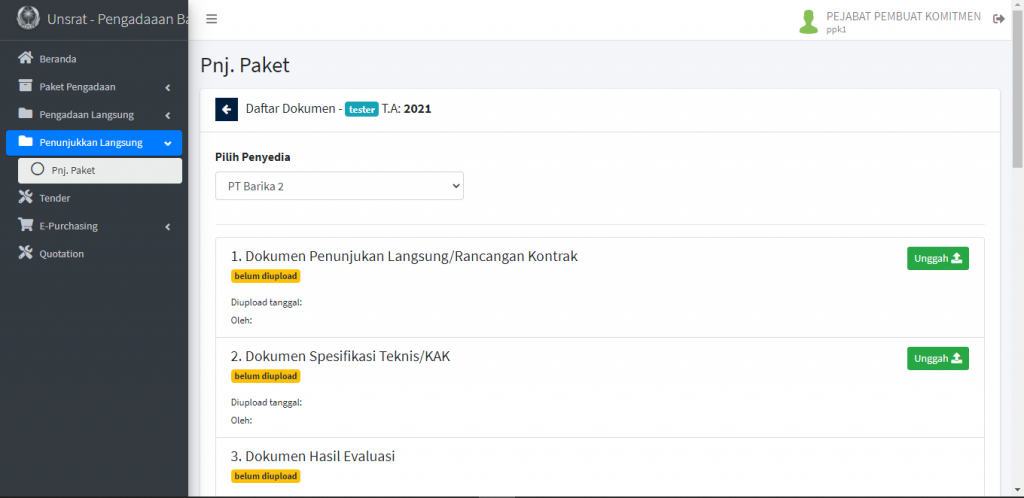
Task: Open the Quotation menu item
Action: (x=61, y=254)
